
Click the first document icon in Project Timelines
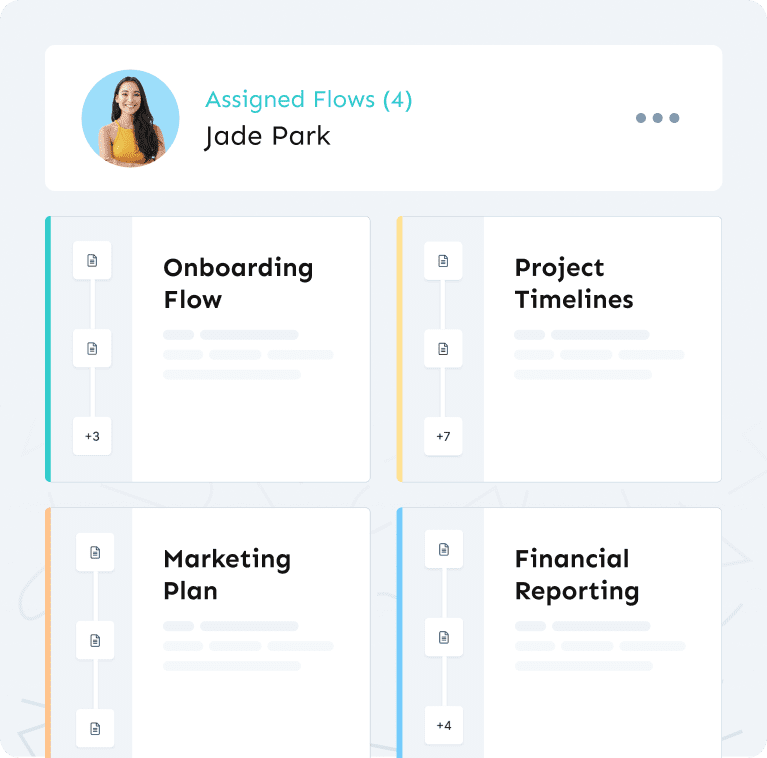click(x=443, y=261)
